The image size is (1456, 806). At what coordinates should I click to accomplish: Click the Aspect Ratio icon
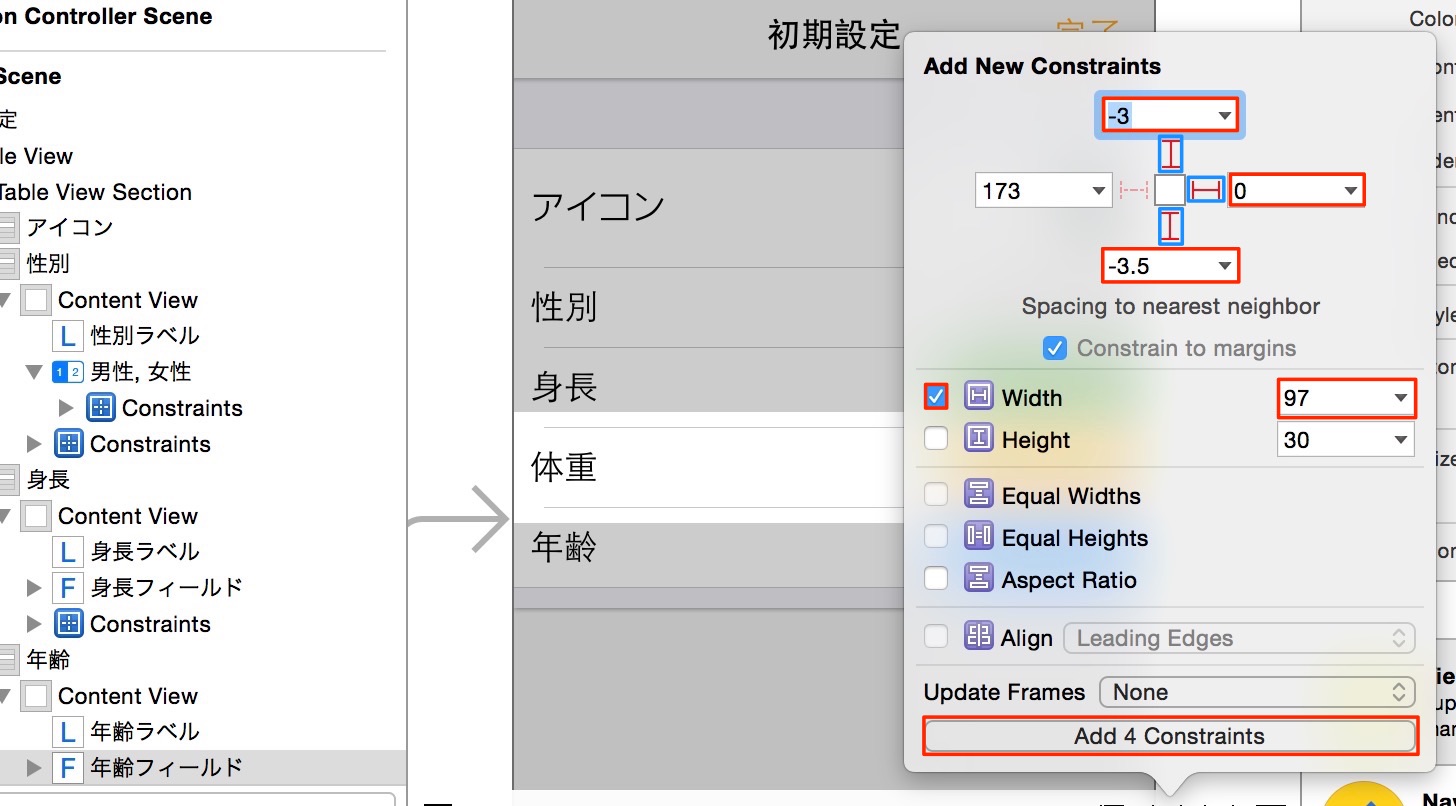tap(978, 579)
